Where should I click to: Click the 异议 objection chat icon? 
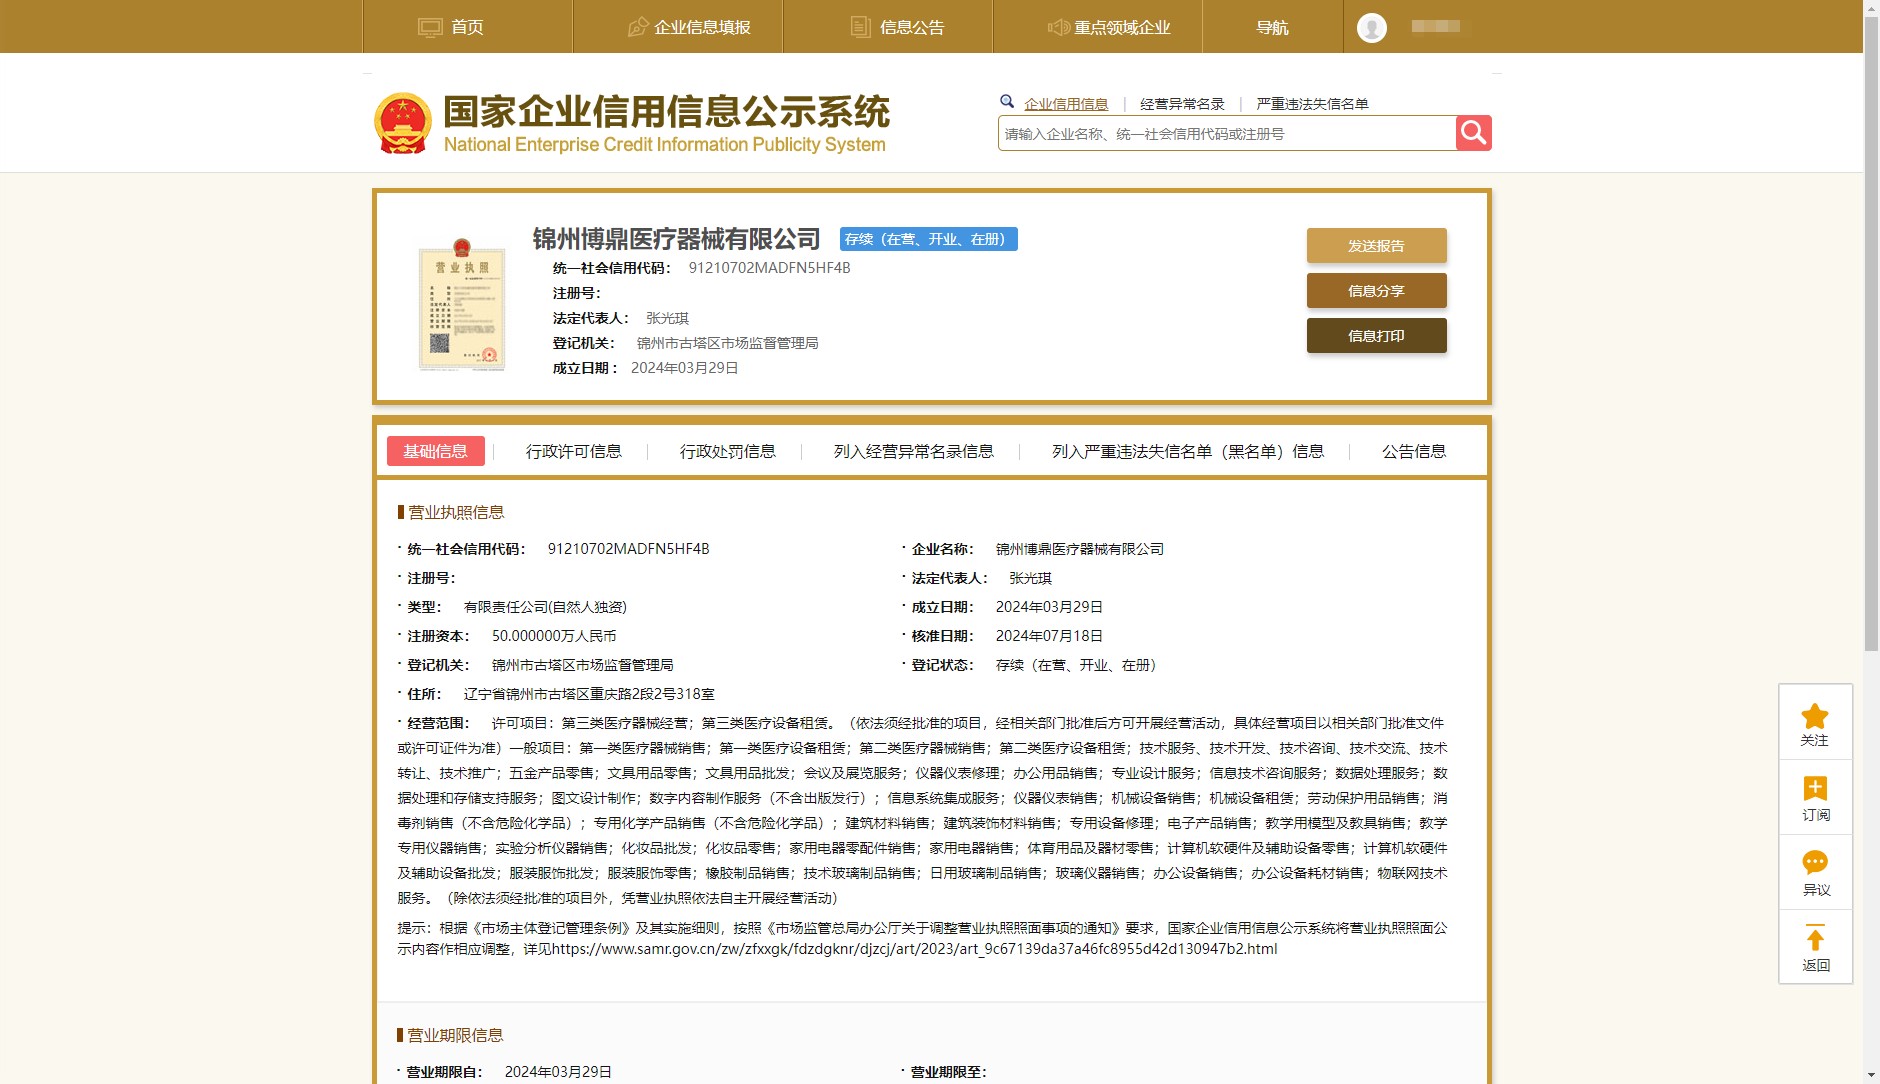pos(1815,862)
